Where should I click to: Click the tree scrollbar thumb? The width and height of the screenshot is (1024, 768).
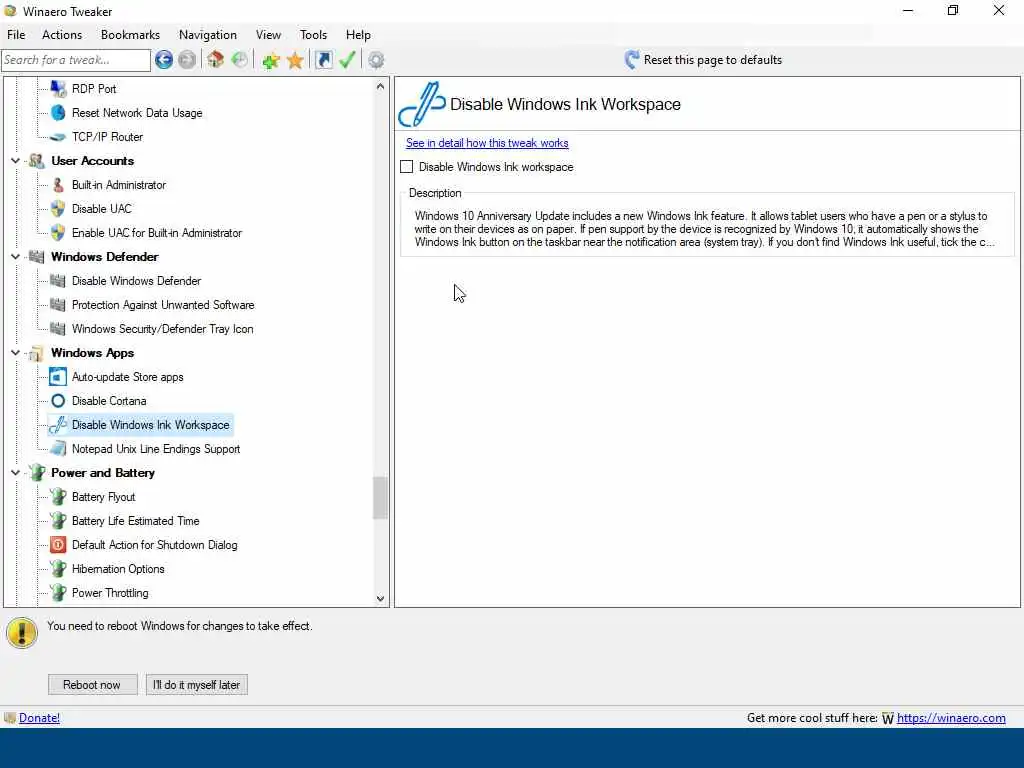380,498
